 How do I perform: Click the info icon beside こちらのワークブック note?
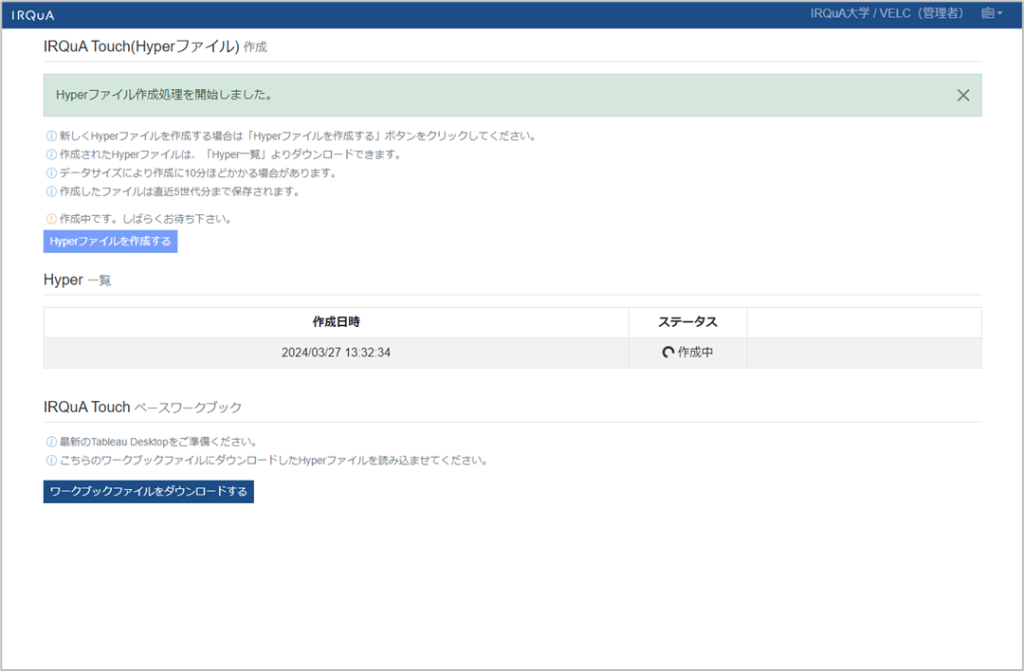(52, 461)
